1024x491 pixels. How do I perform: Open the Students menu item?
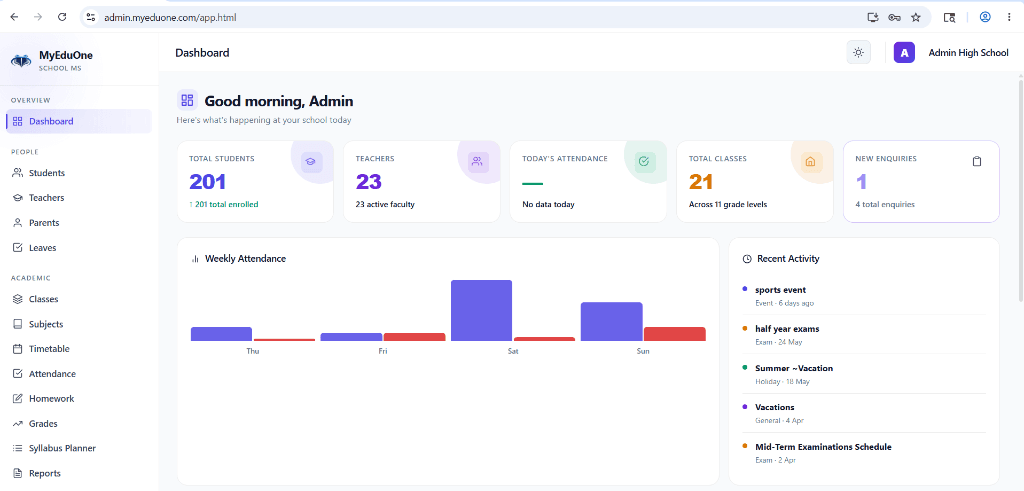[x=79, y=173]
